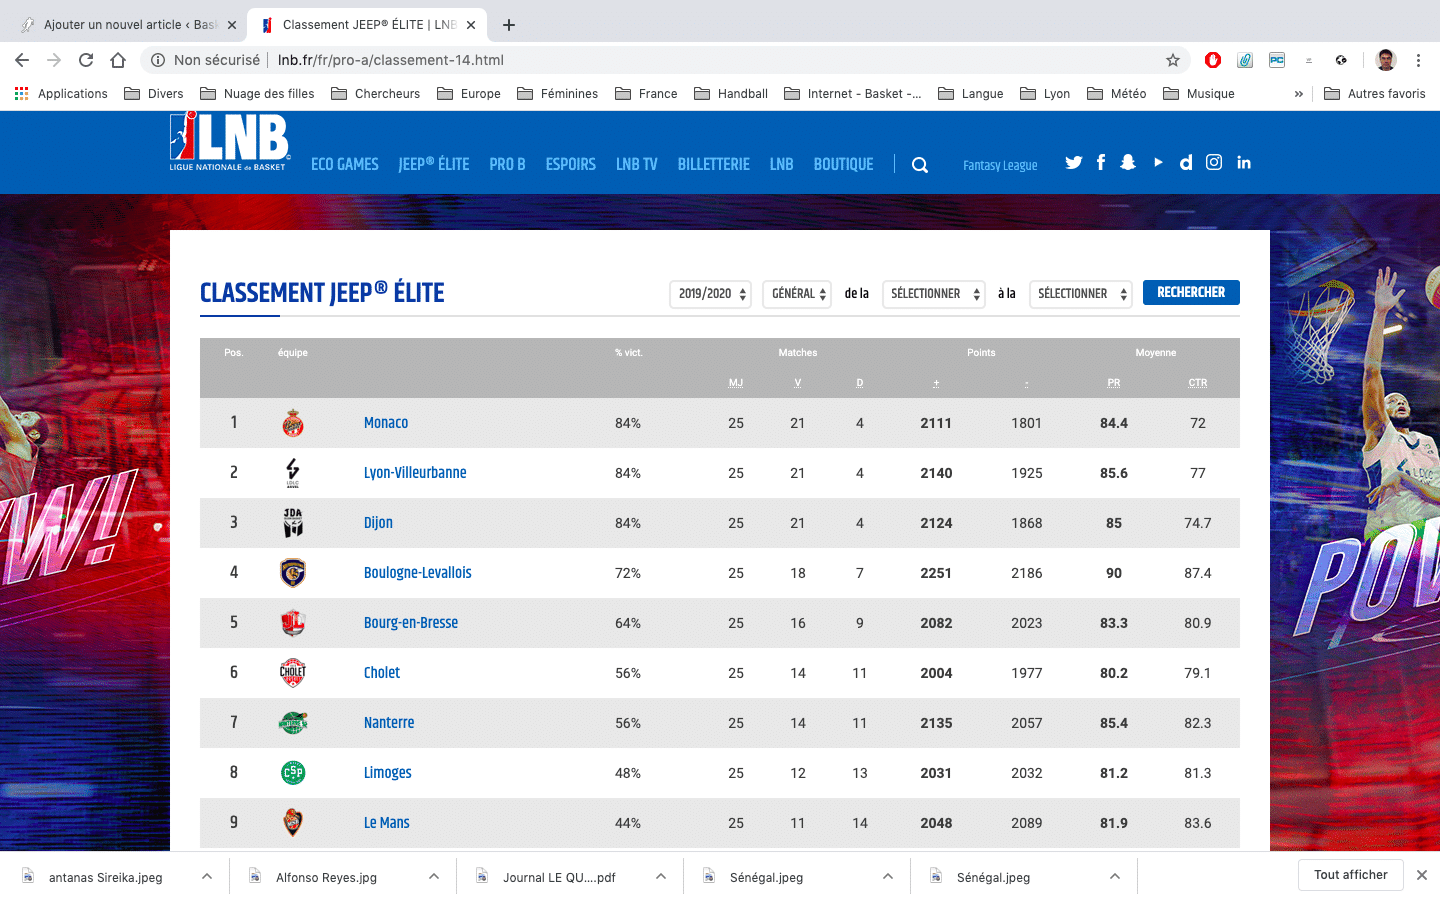Close the downloads bar
Screen dimensions: 1440x900
click(1422, 875)
